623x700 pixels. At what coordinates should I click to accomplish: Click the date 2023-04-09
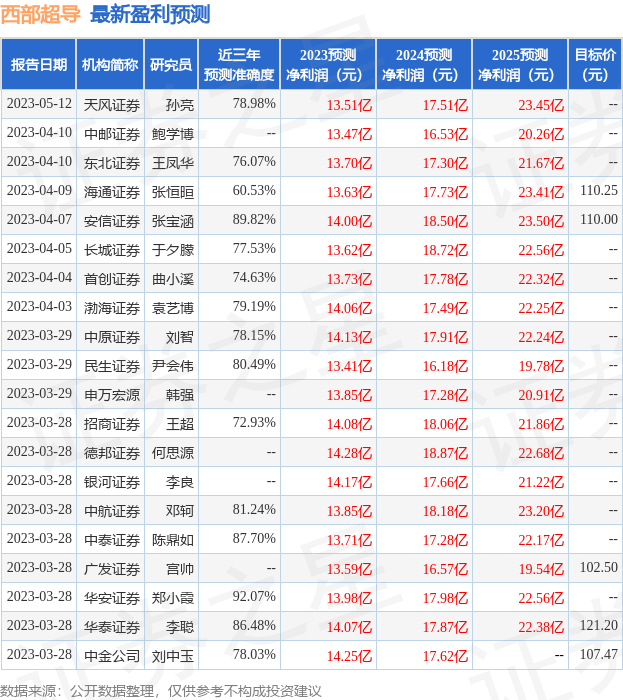[39, 191]
